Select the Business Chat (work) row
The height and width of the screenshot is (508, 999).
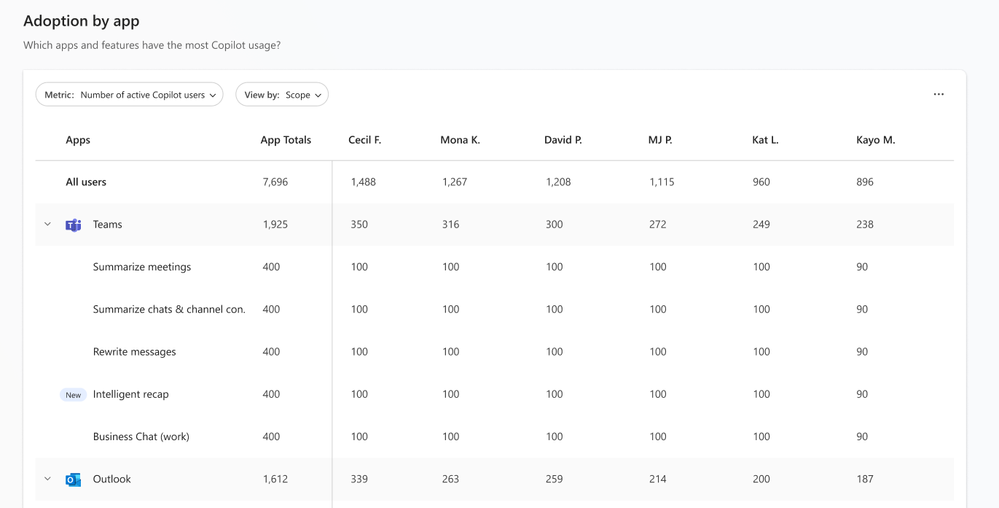[494, 437]
